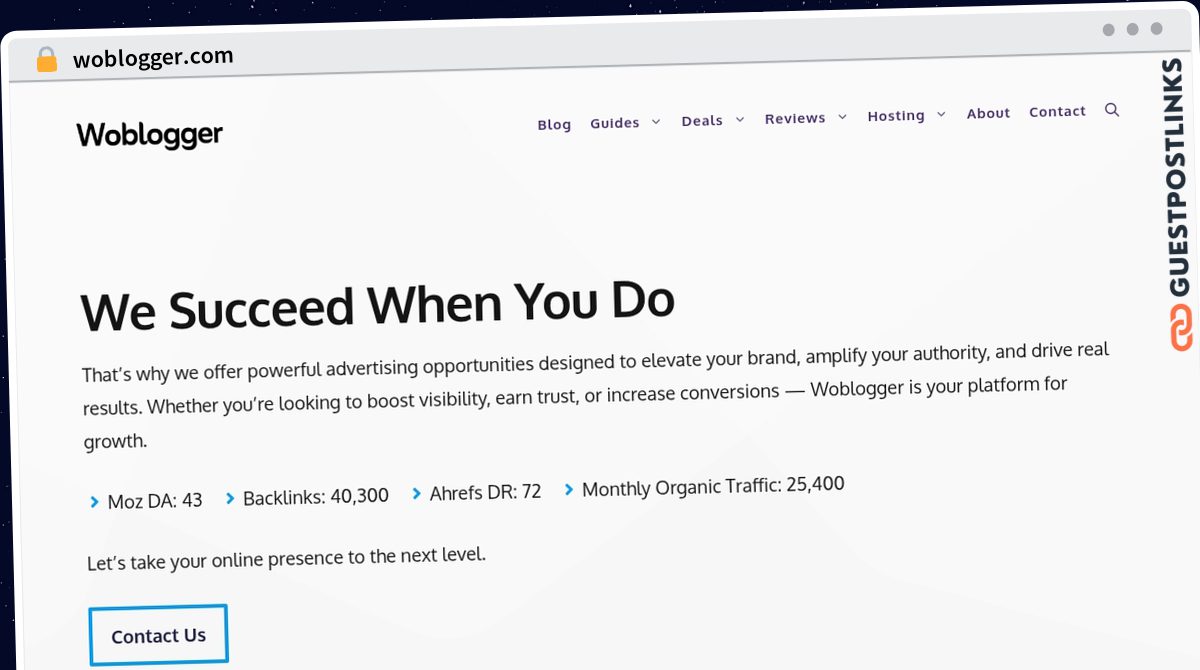Open the Reviews menu item
The width and height of the screenshot is (1200, 670).
pyautogui.click(x=795, y=118)
